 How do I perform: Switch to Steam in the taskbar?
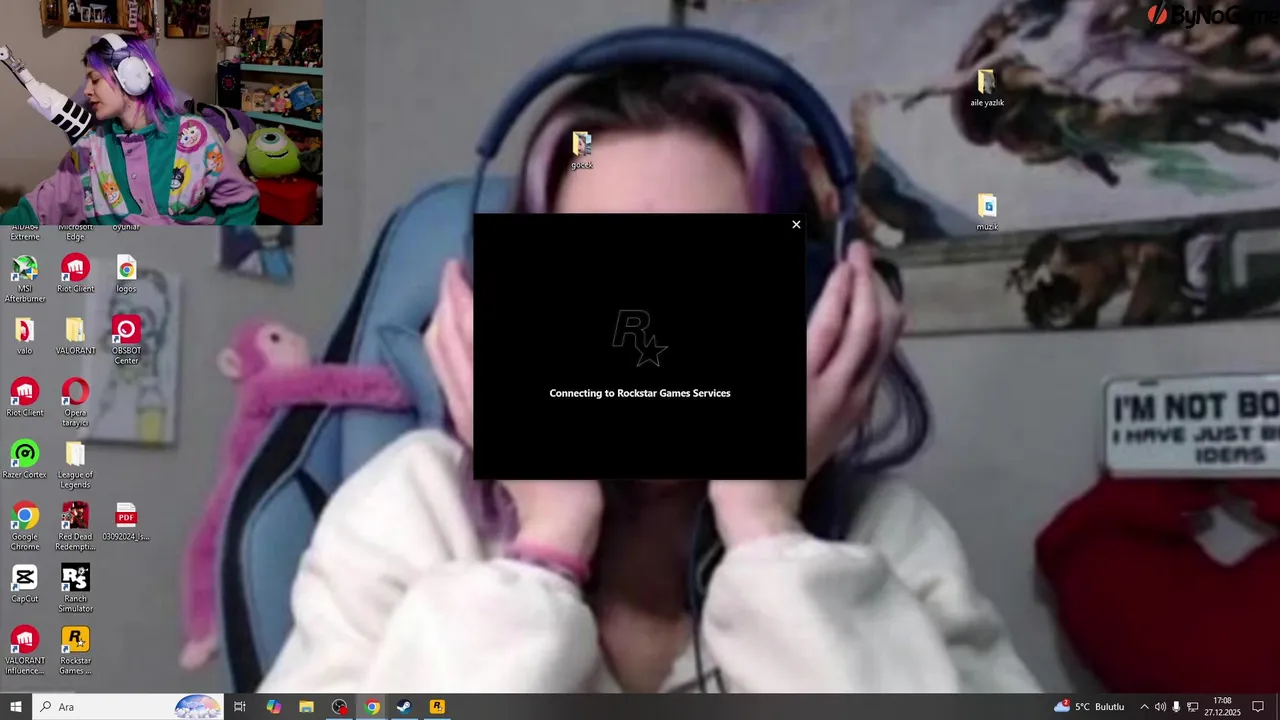(404, 707)
